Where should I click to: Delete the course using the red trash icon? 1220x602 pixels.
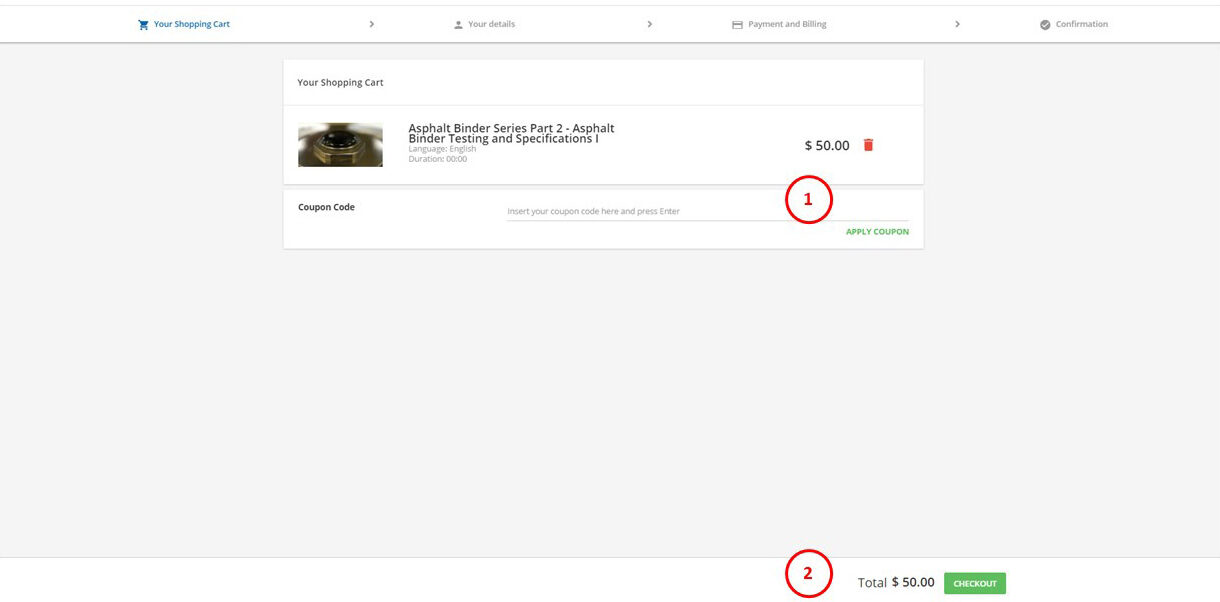coord(868,145)
